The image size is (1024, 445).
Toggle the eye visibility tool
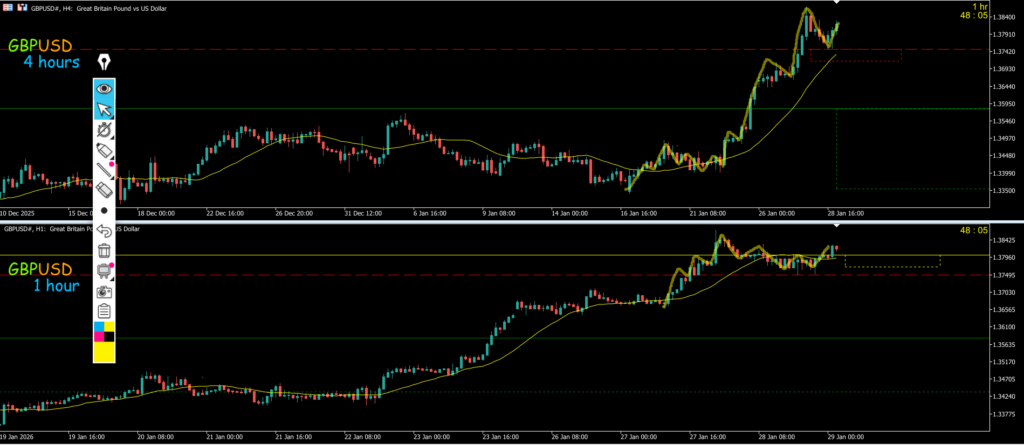click(104, 88)
